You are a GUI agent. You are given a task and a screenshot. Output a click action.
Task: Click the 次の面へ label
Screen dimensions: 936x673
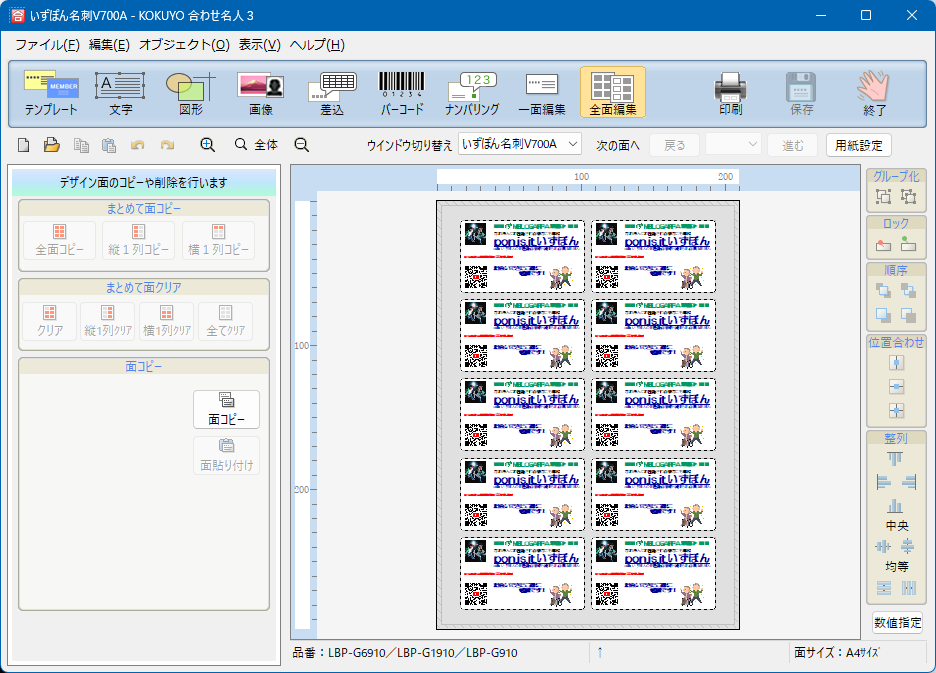click(x=617, y=145)
